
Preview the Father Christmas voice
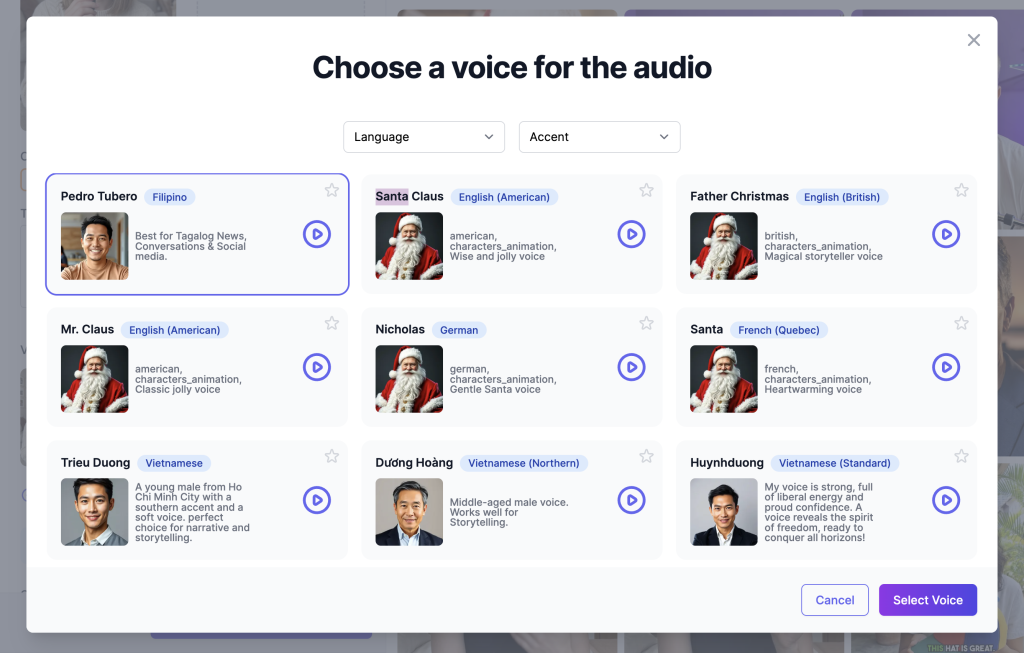[946, 234]
